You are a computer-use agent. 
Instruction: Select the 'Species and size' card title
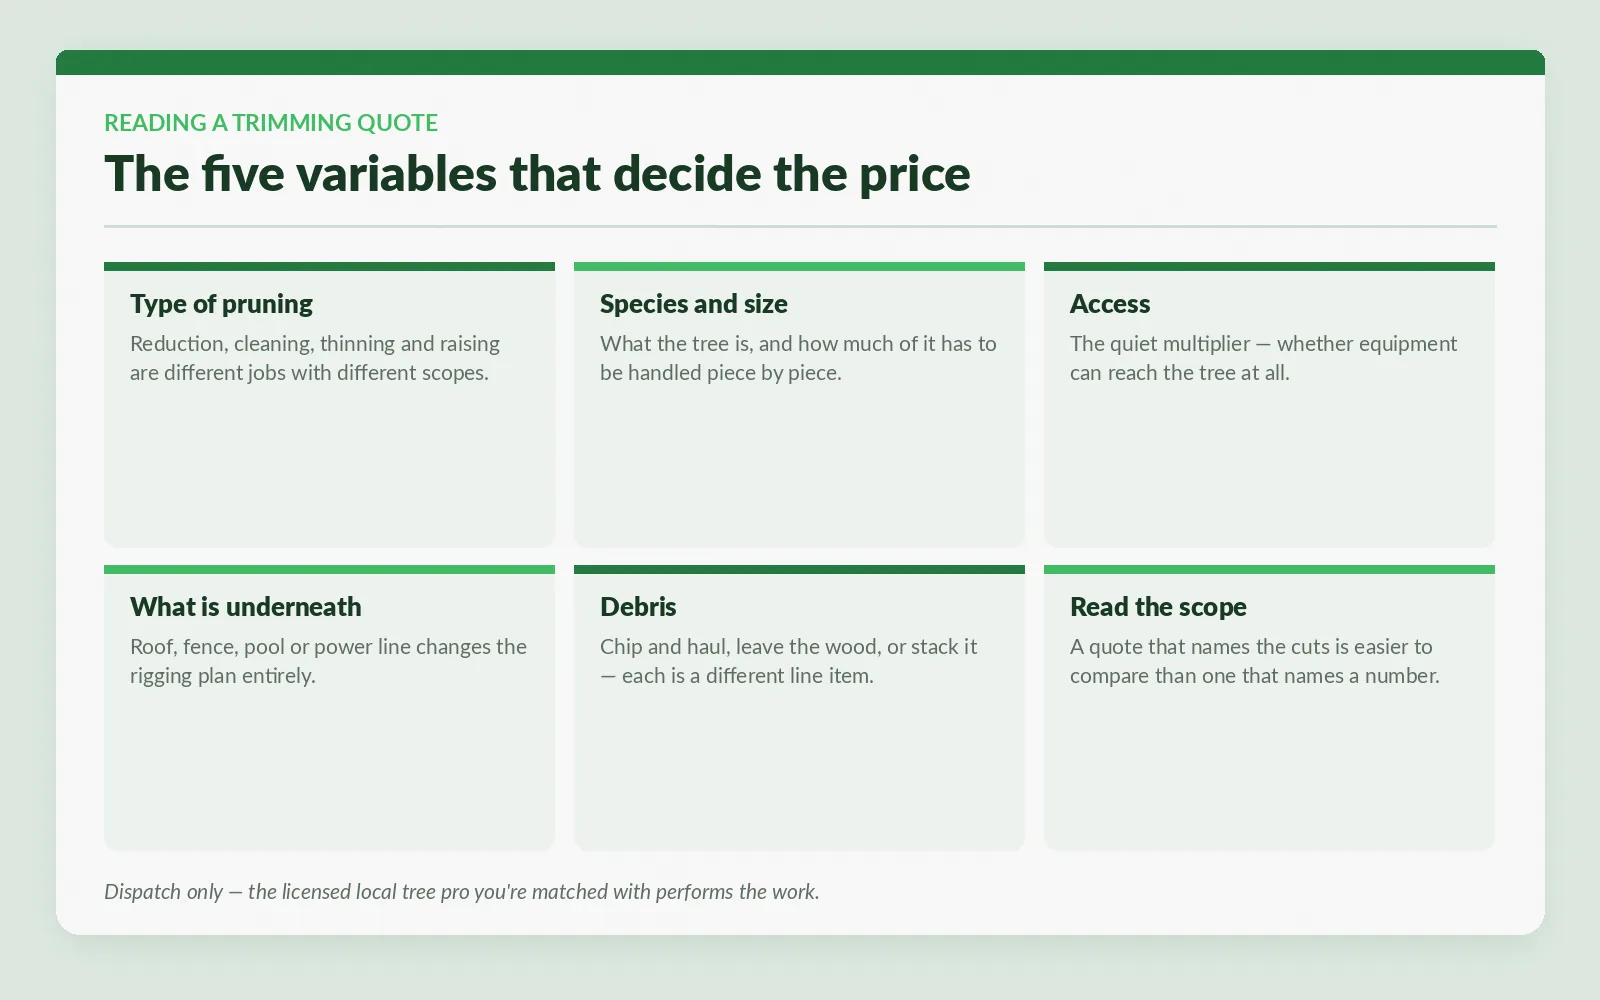tap(693, 304)
